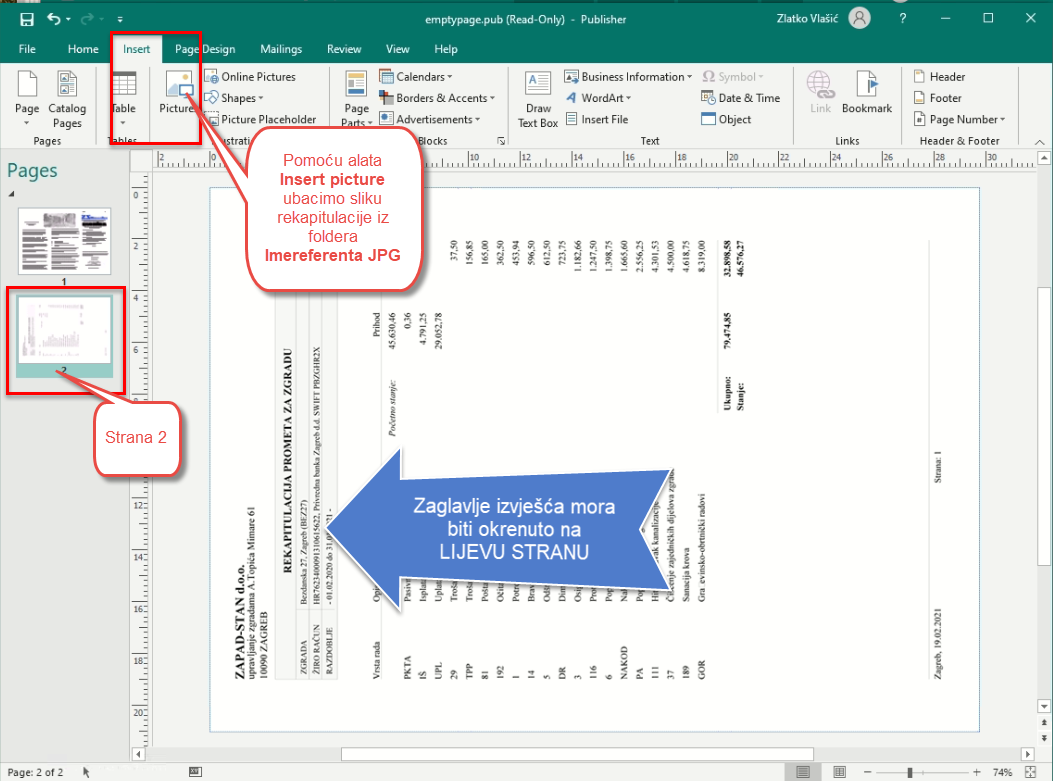Click the scroll right arrow
1053x781 pixels.
[x=1027, y=754]
